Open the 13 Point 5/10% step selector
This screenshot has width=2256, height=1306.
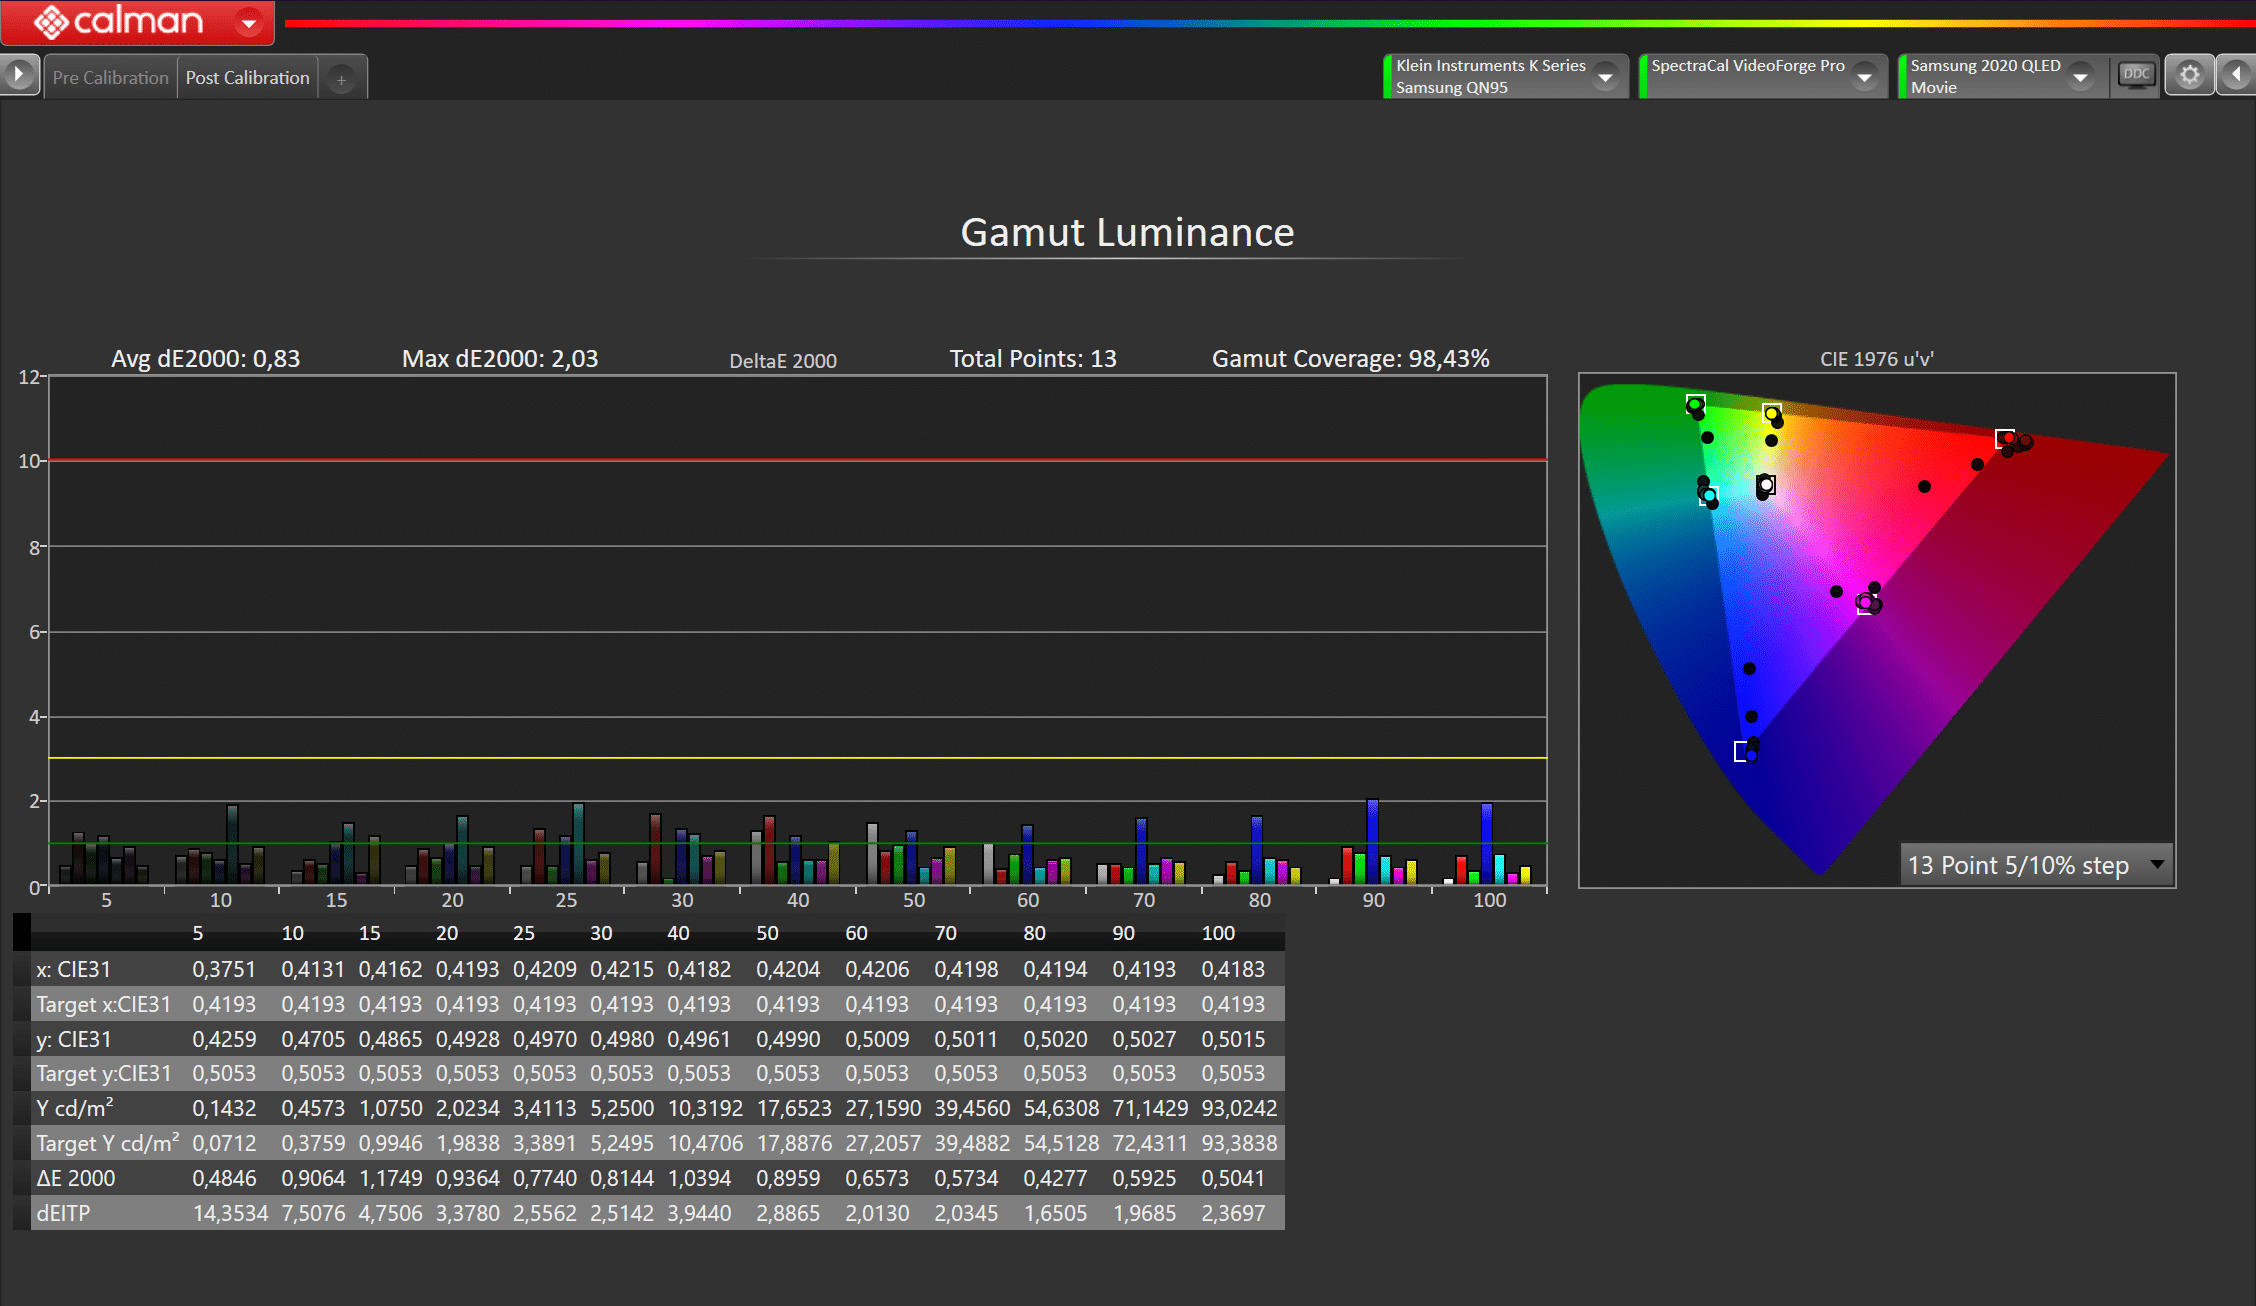pyautogui.click(x=2035, y=865)
